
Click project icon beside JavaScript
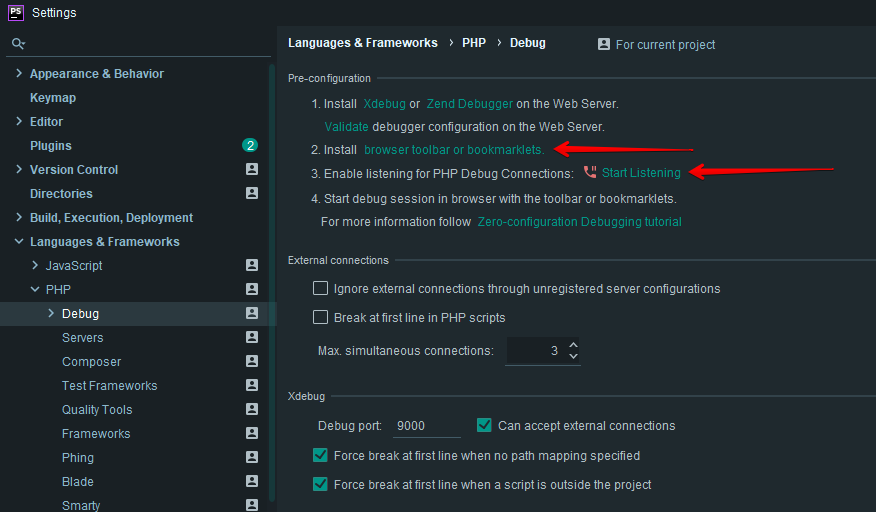click(252, 265)
